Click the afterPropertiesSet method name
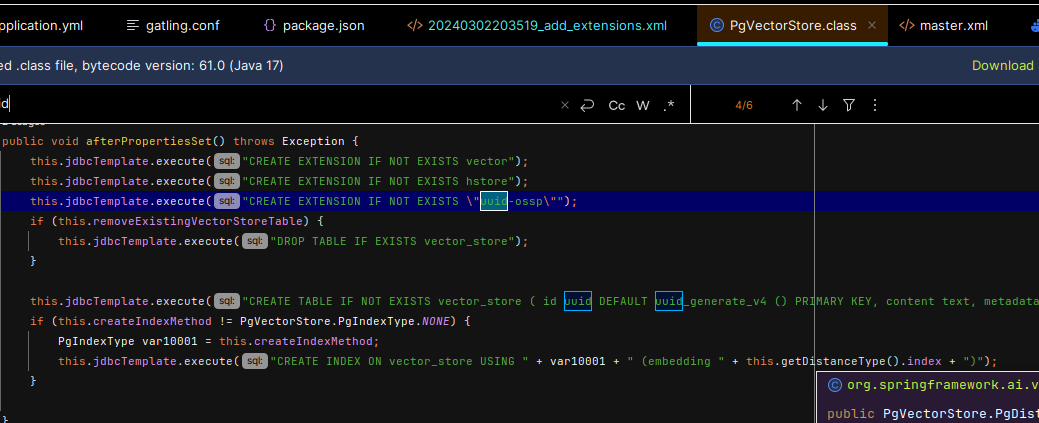 pos(148,141)
